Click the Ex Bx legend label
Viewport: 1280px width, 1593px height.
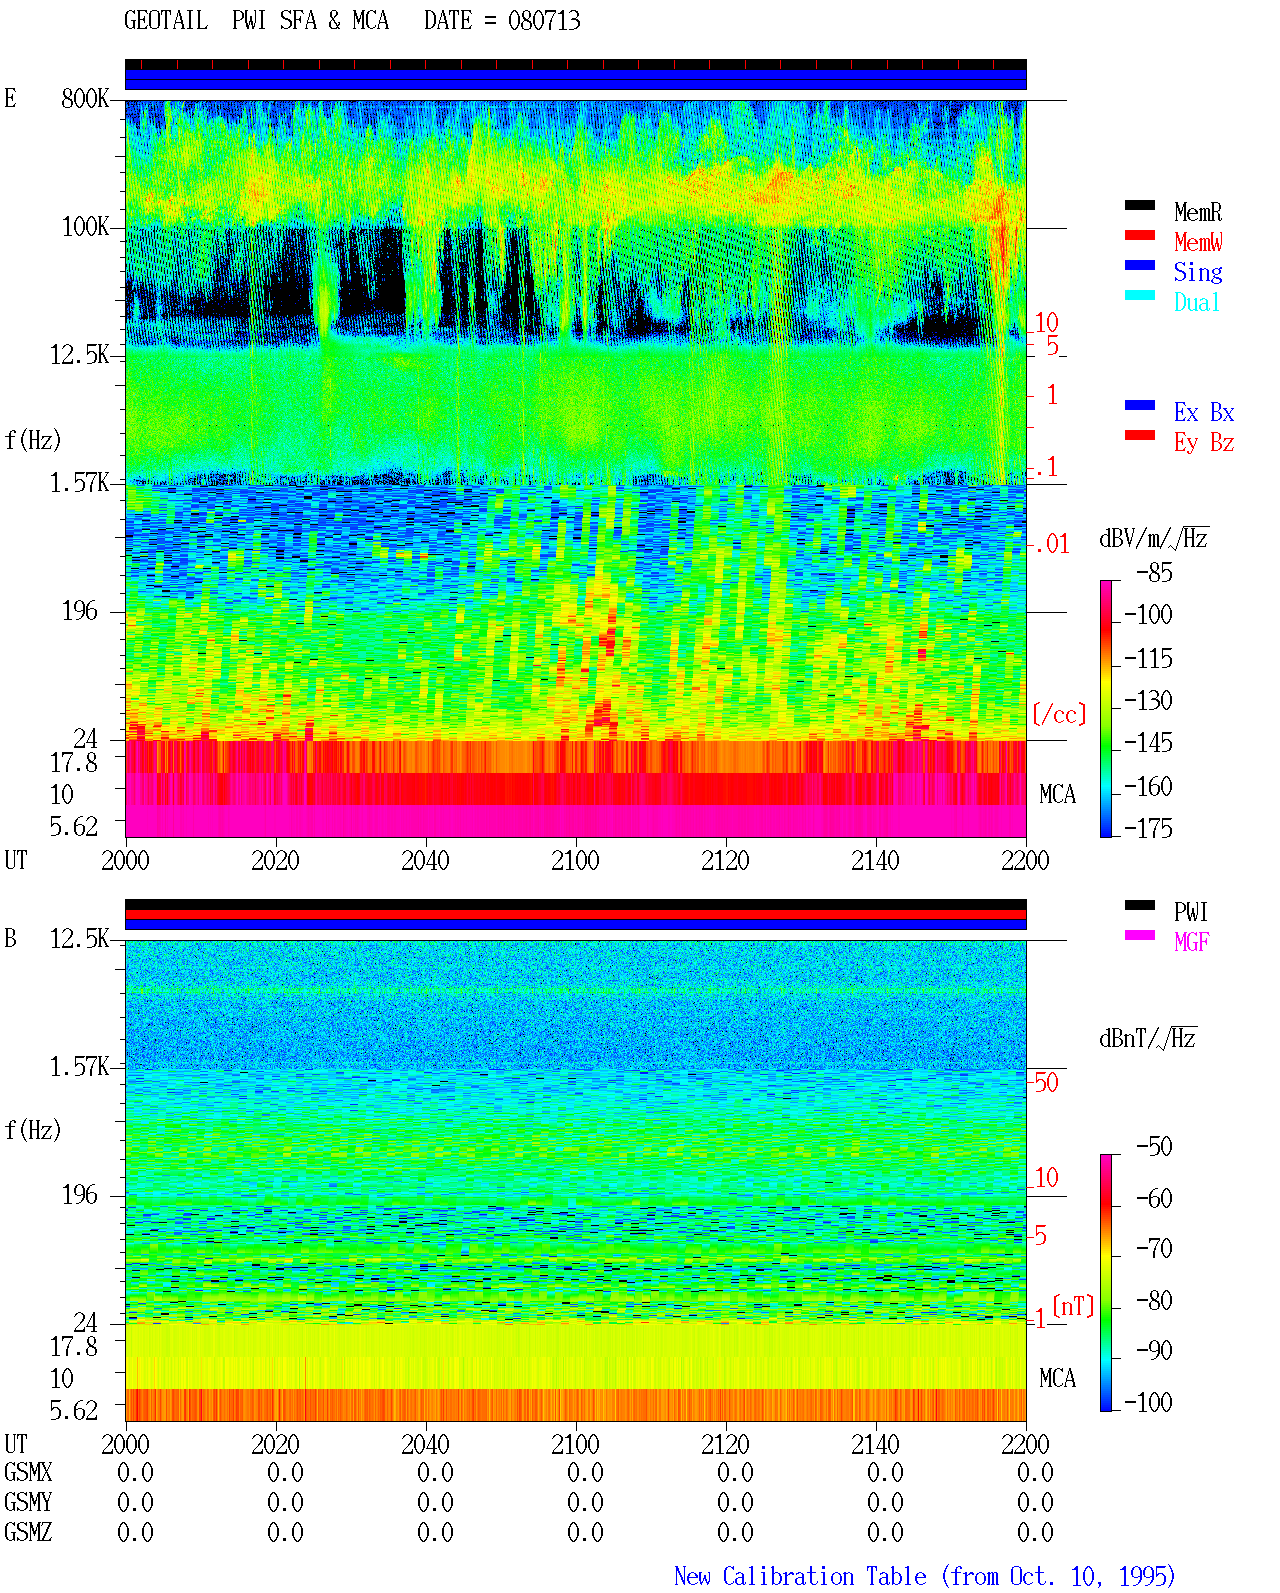click(x=1204, y=412)
